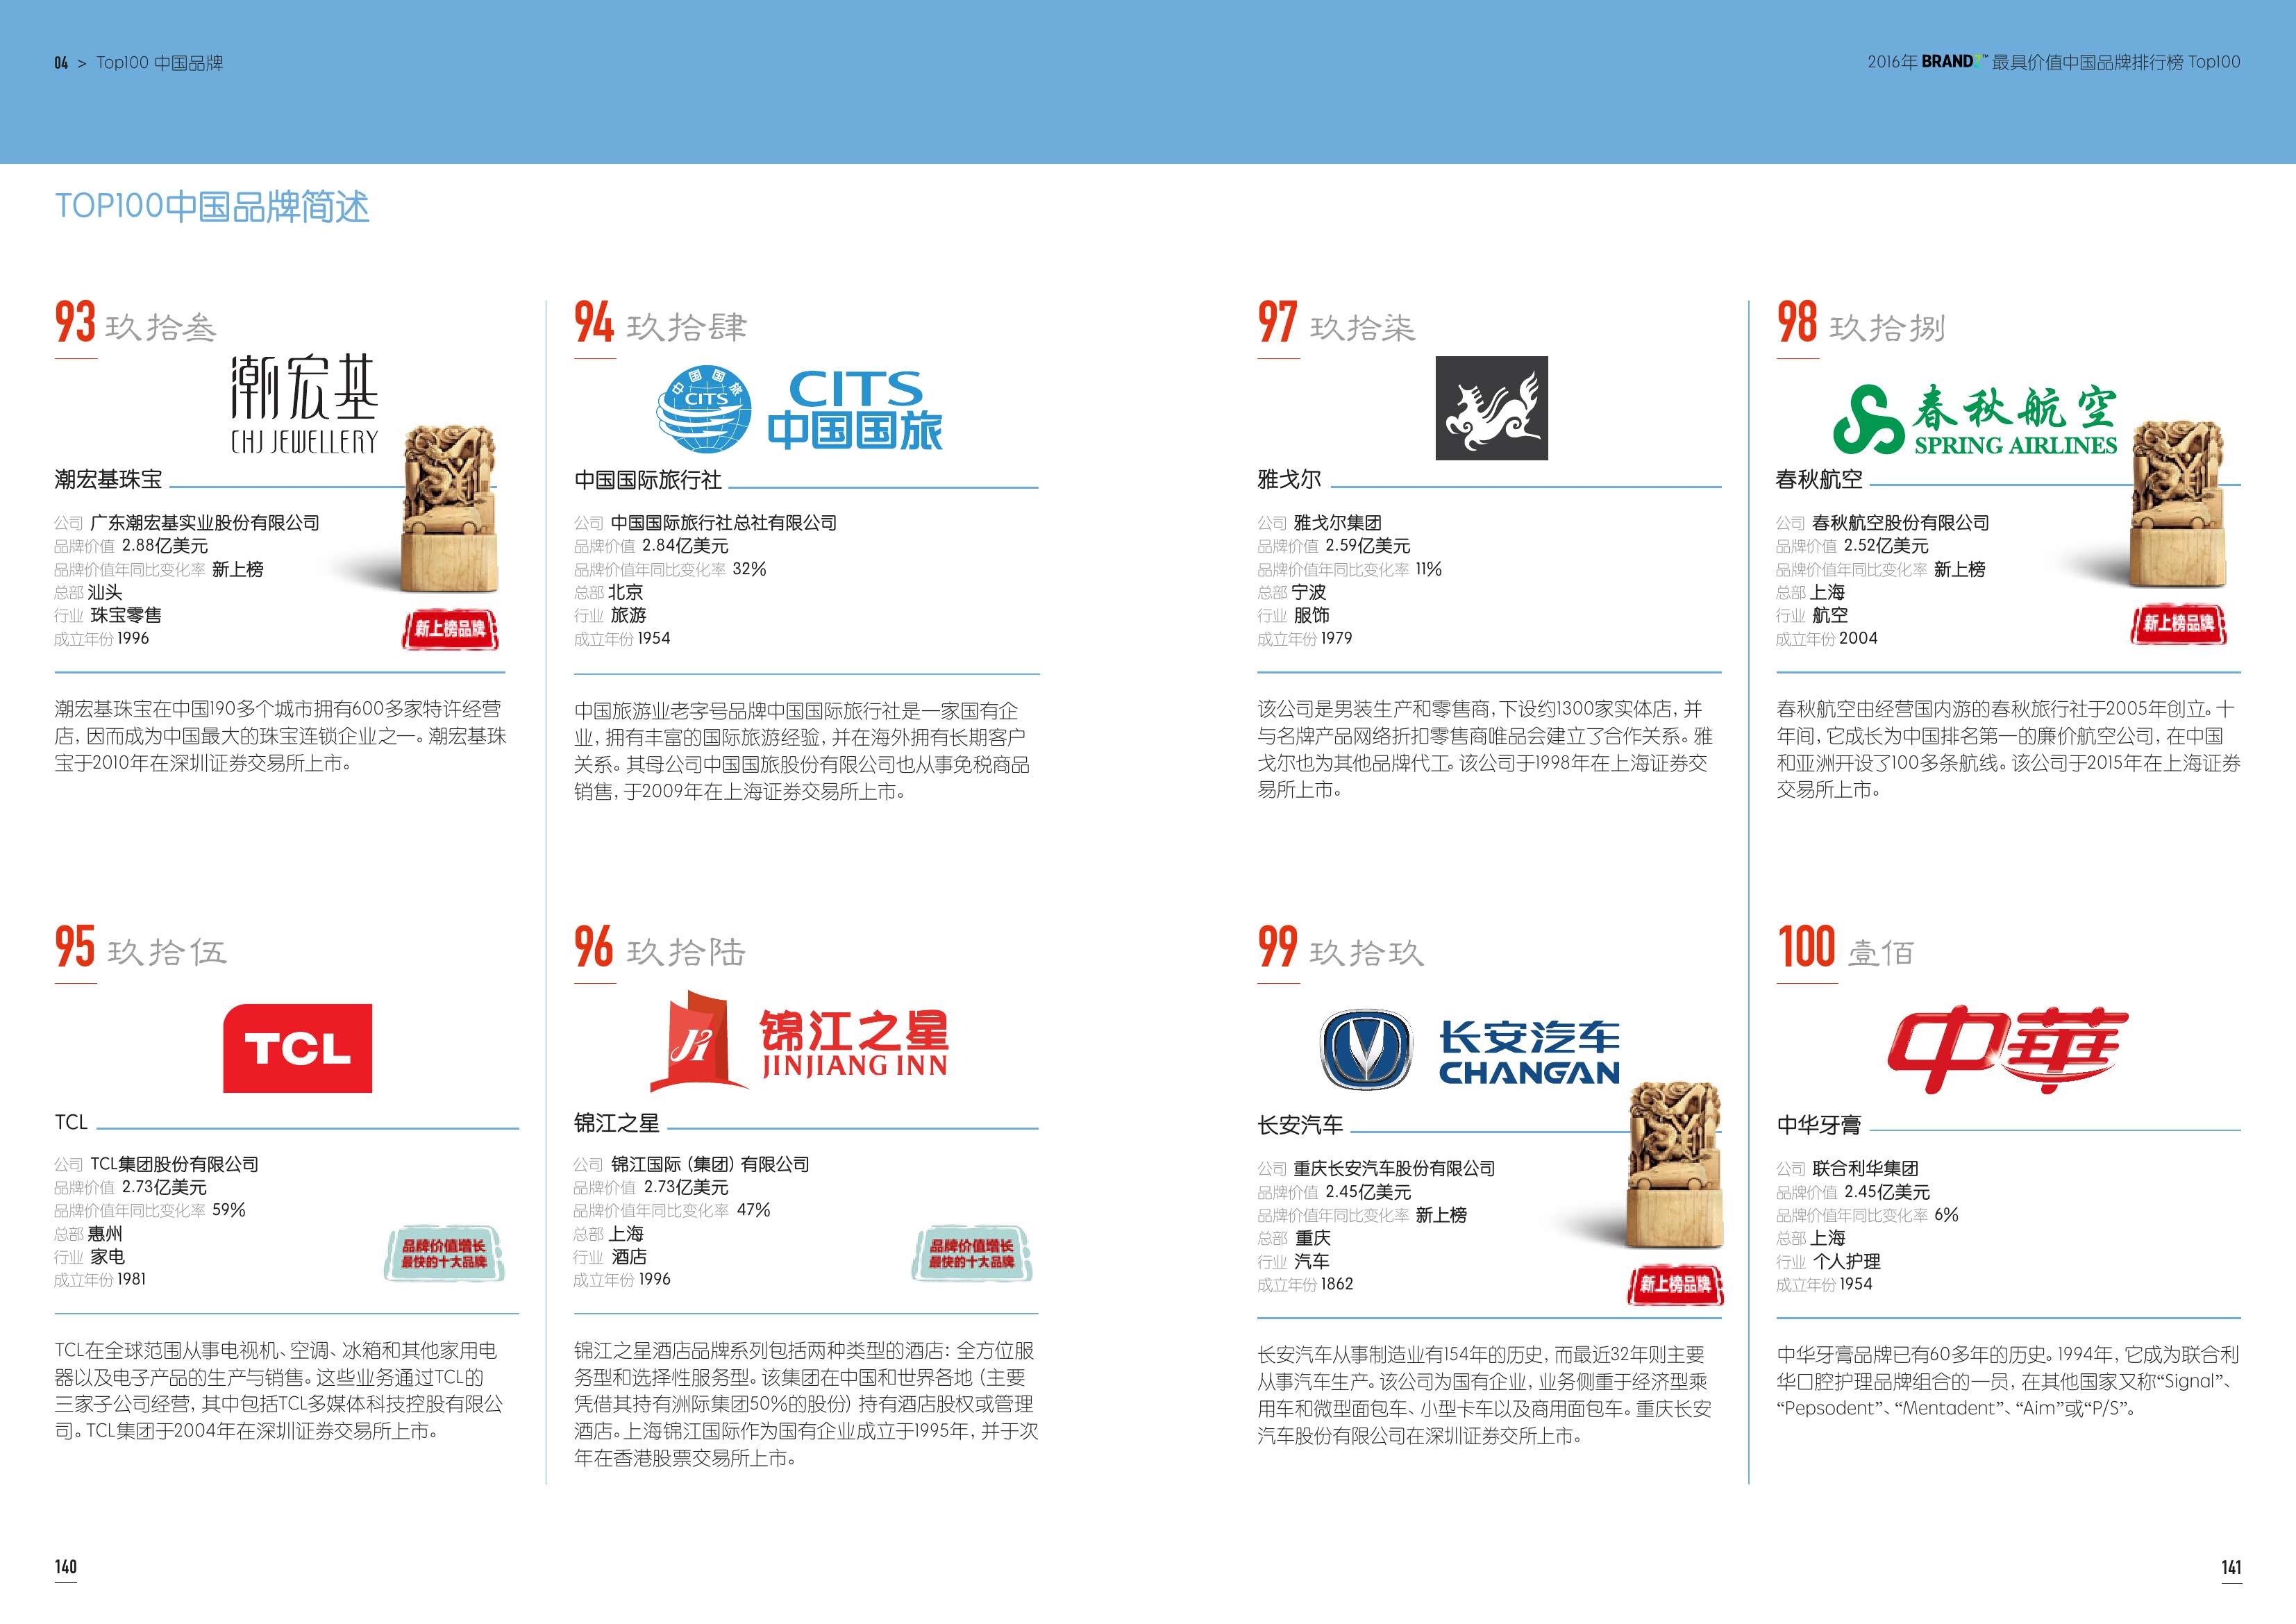Click TCL's 品牌价值增长最快的十大品牌 badge
The width and height of the screenshot is (2296, 1624).
pos(444,1254)
